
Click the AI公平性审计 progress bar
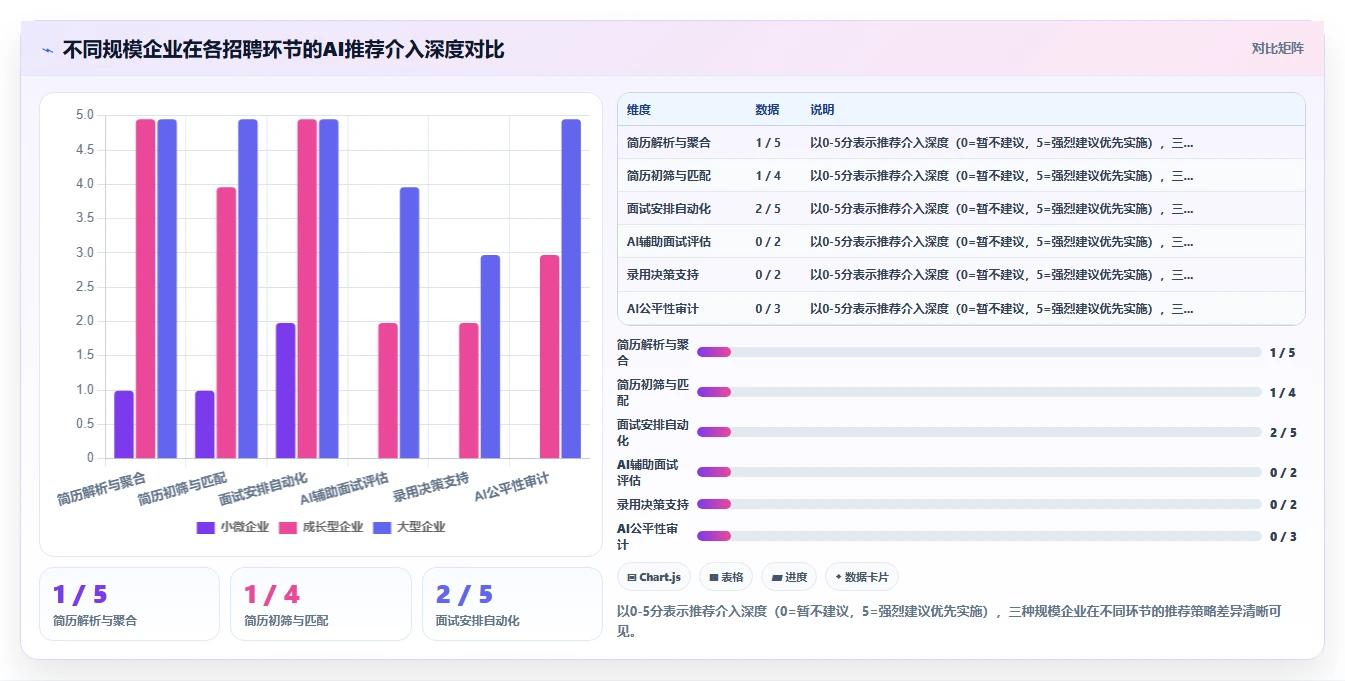tap(979, 536)
